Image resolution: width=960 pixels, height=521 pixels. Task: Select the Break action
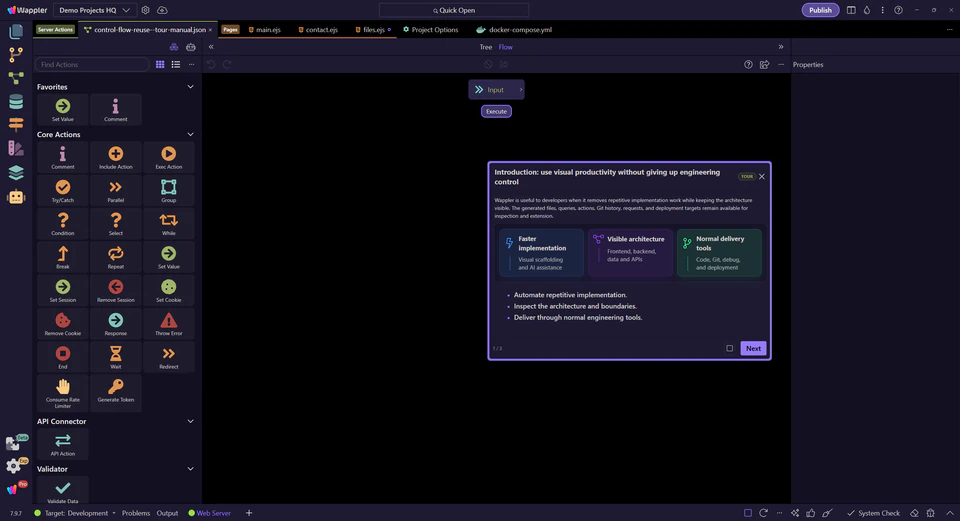62,257
